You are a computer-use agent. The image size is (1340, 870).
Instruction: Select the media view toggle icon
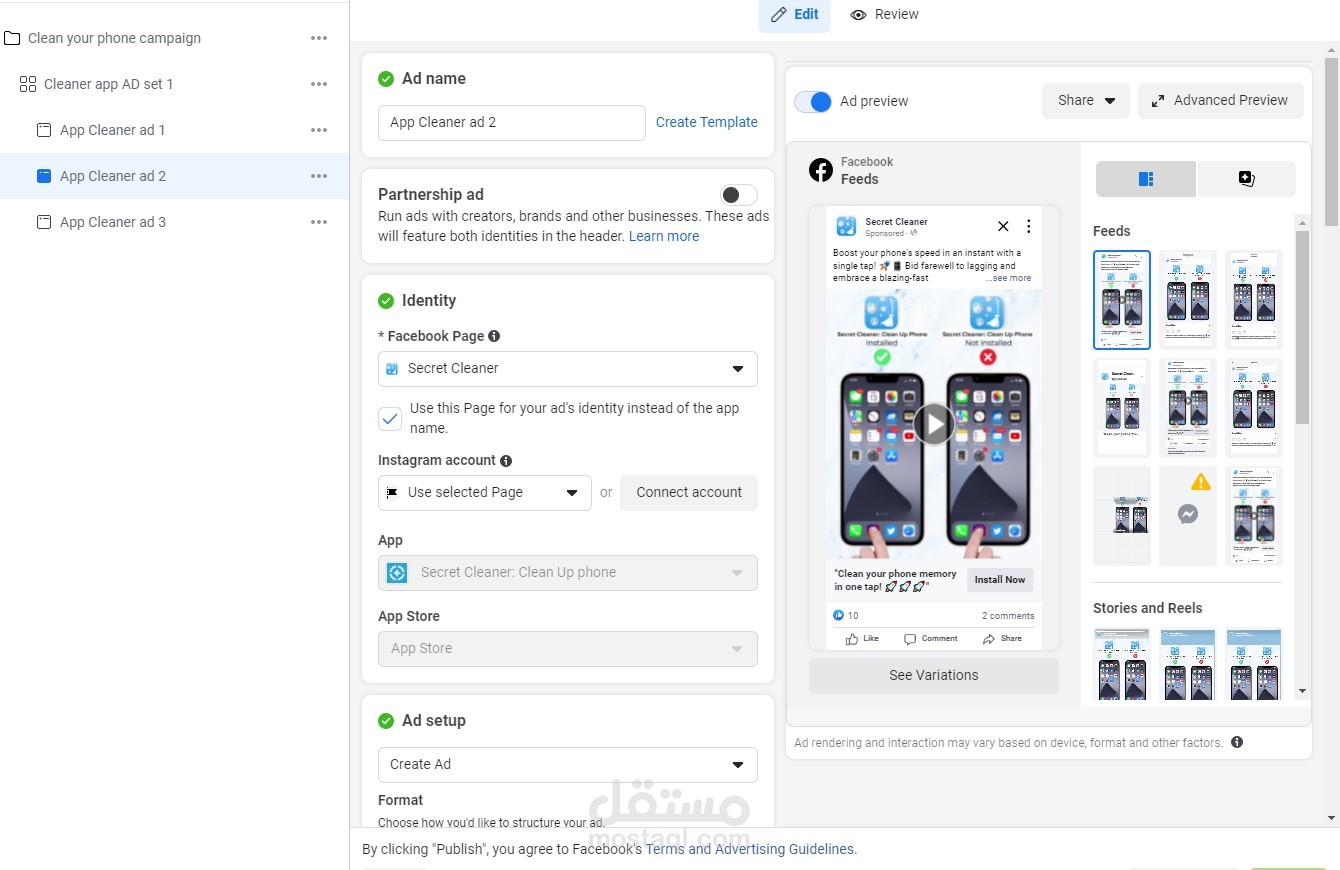pyautogui.click(x=1246, y=179)
